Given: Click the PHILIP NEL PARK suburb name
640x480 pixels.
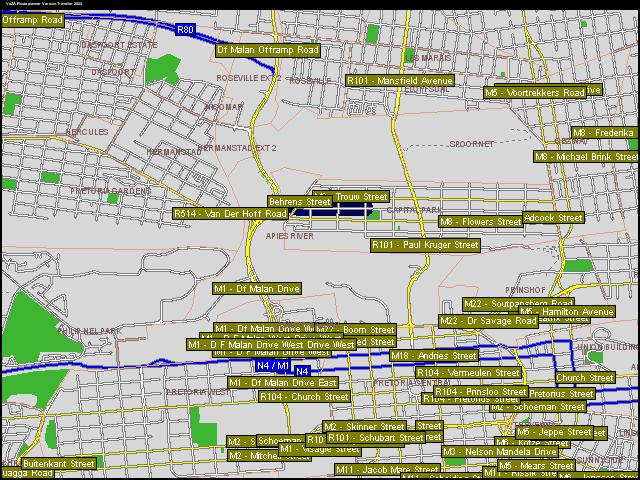Looking at the screenshot, I should pyautogui.click(x=89, y=331).
